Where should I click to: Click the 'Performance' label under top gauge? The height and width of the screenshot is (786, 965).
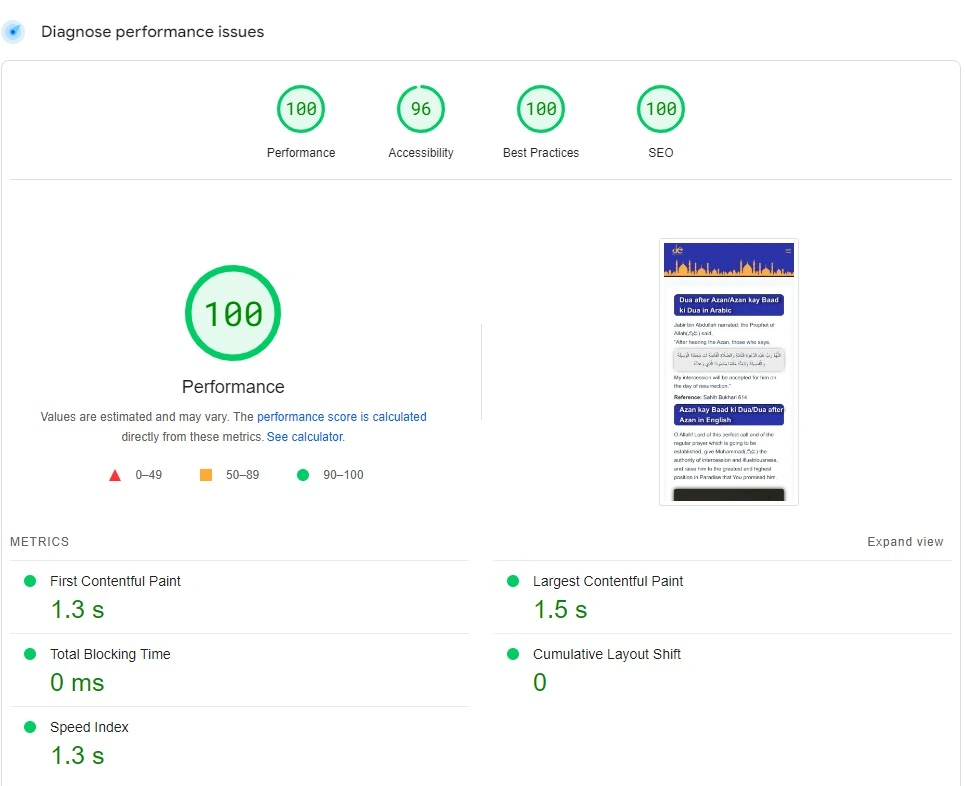(301, 153)
